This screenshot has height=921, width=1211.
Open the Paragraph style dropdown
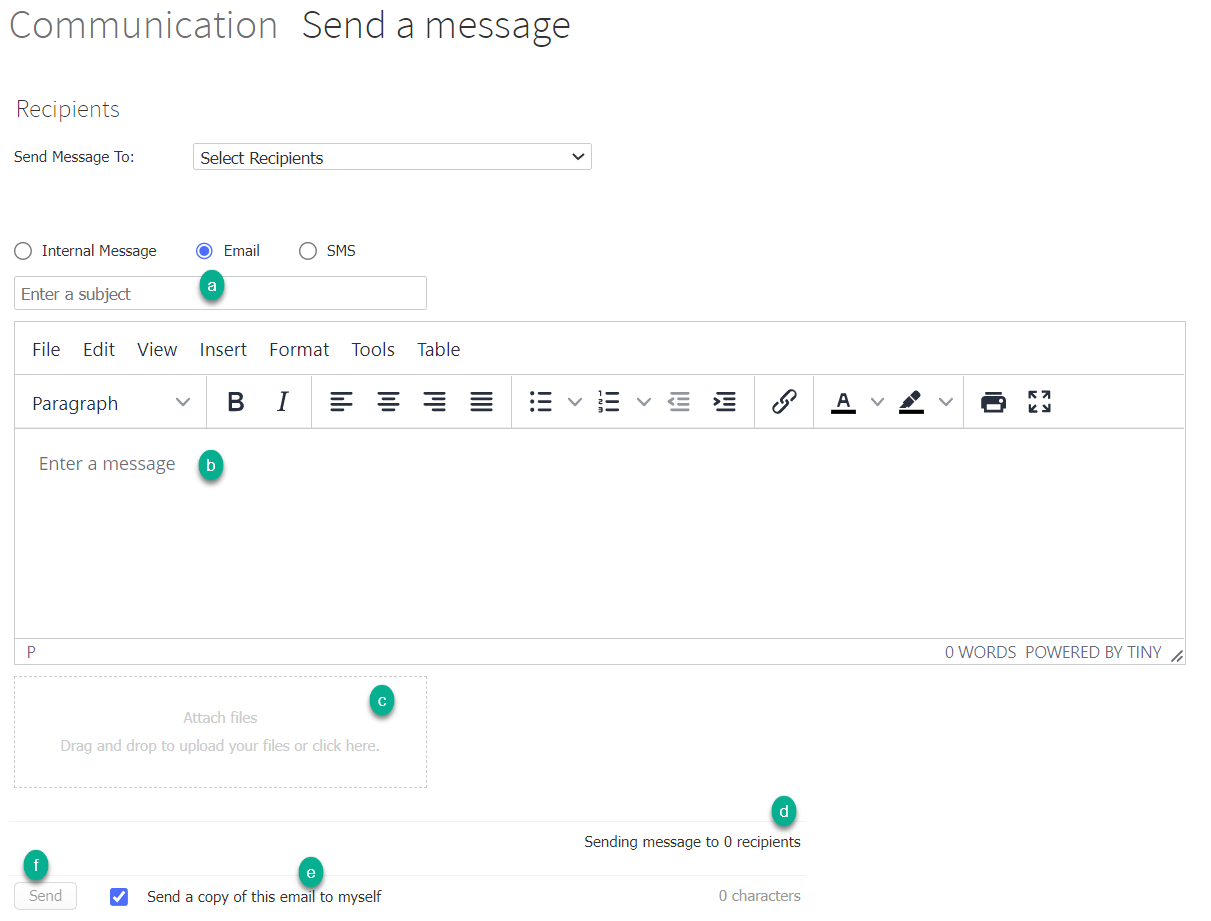109,401
